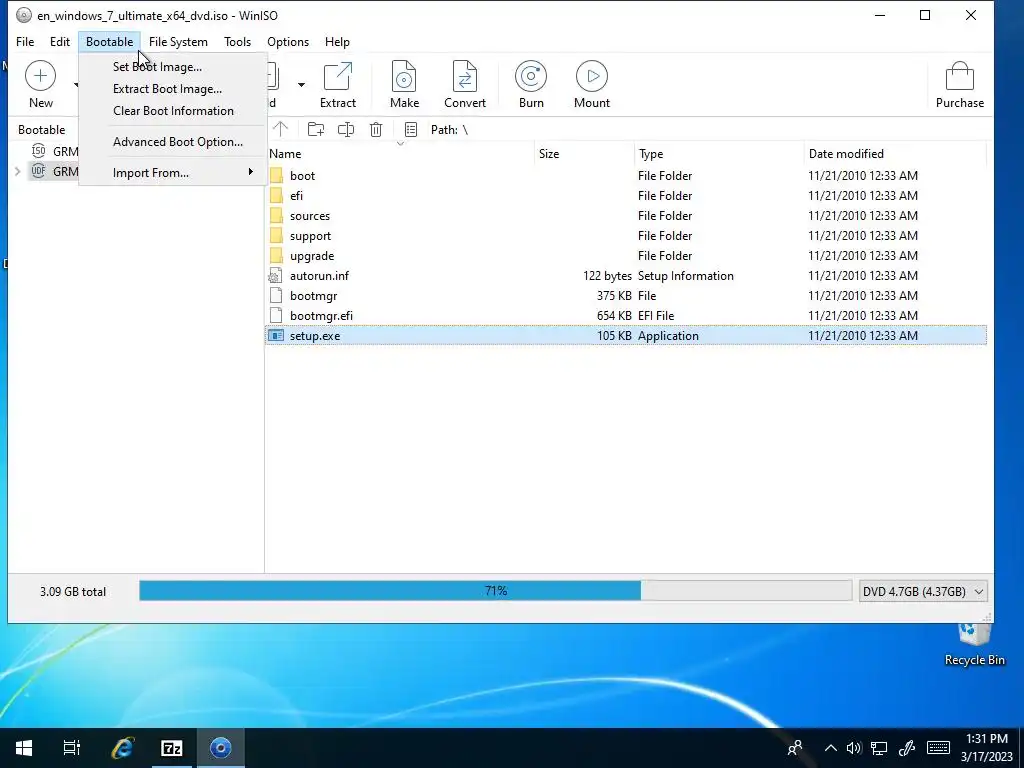This screenshot has height=768, width=1024.
Task: Open Task View on the taskbar
Action: tap(72, 748)
